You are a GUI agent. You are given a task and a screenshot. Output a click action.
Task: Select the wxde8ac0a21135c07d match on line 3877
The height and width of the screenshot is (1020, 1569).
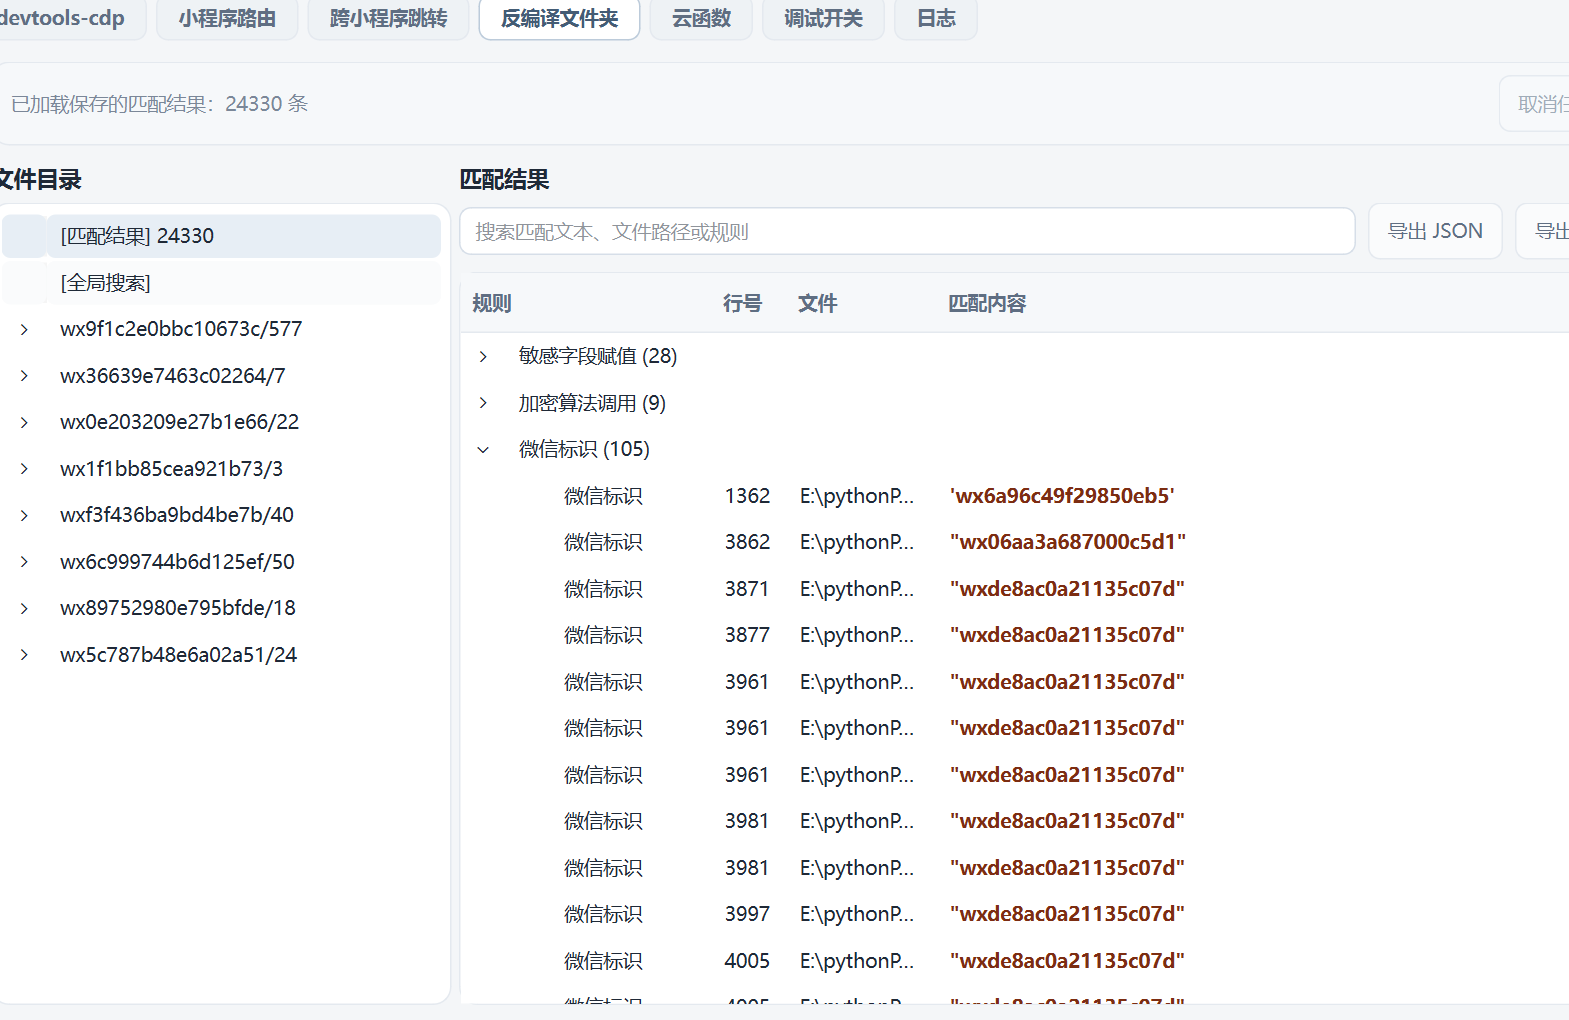(1067, 635)
